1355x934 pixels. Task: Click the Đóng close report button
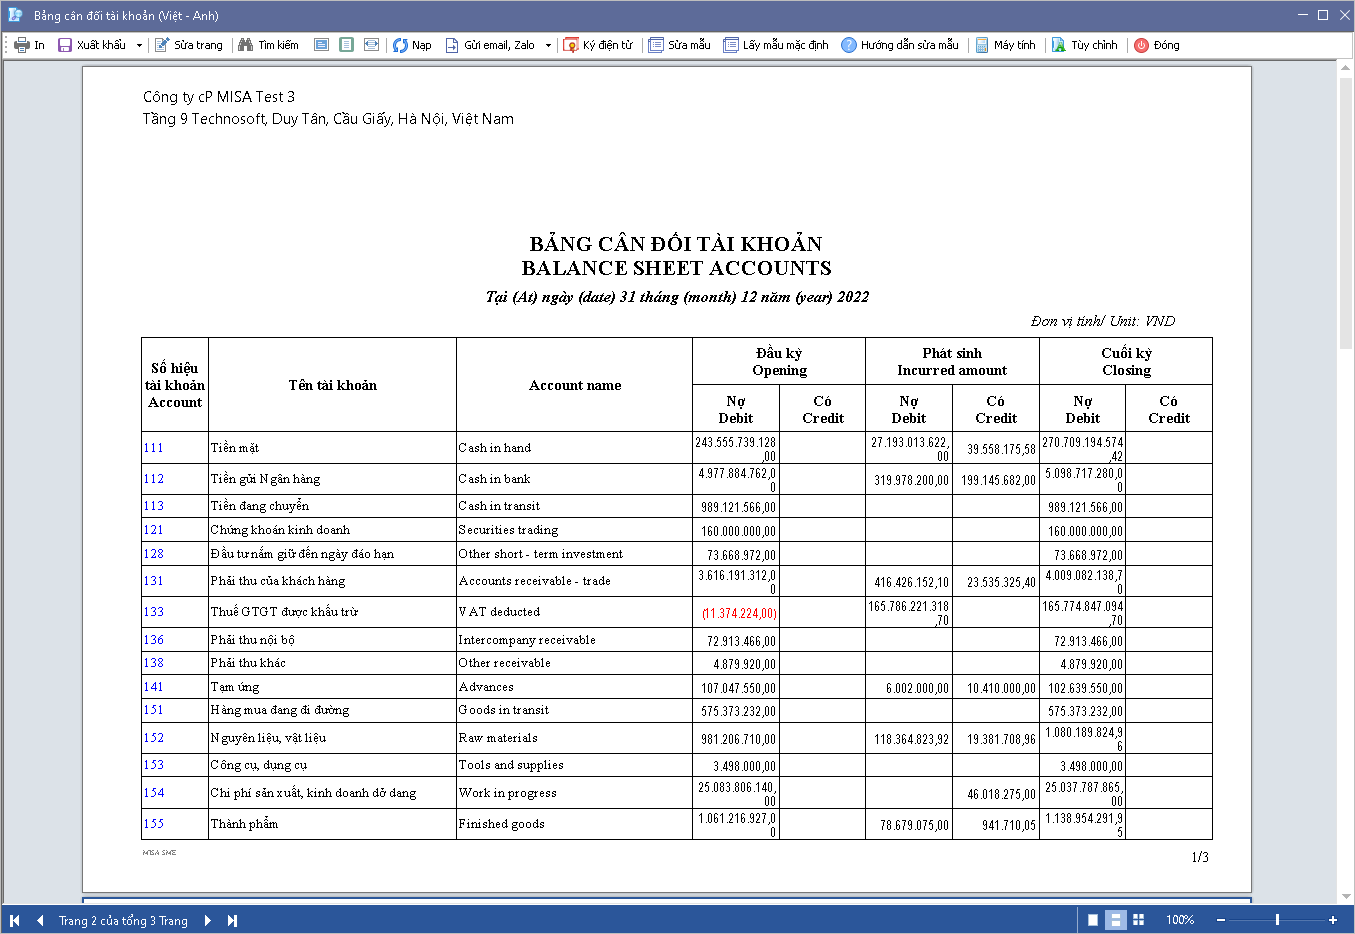pyautogui.click(x=1157, y=45)
